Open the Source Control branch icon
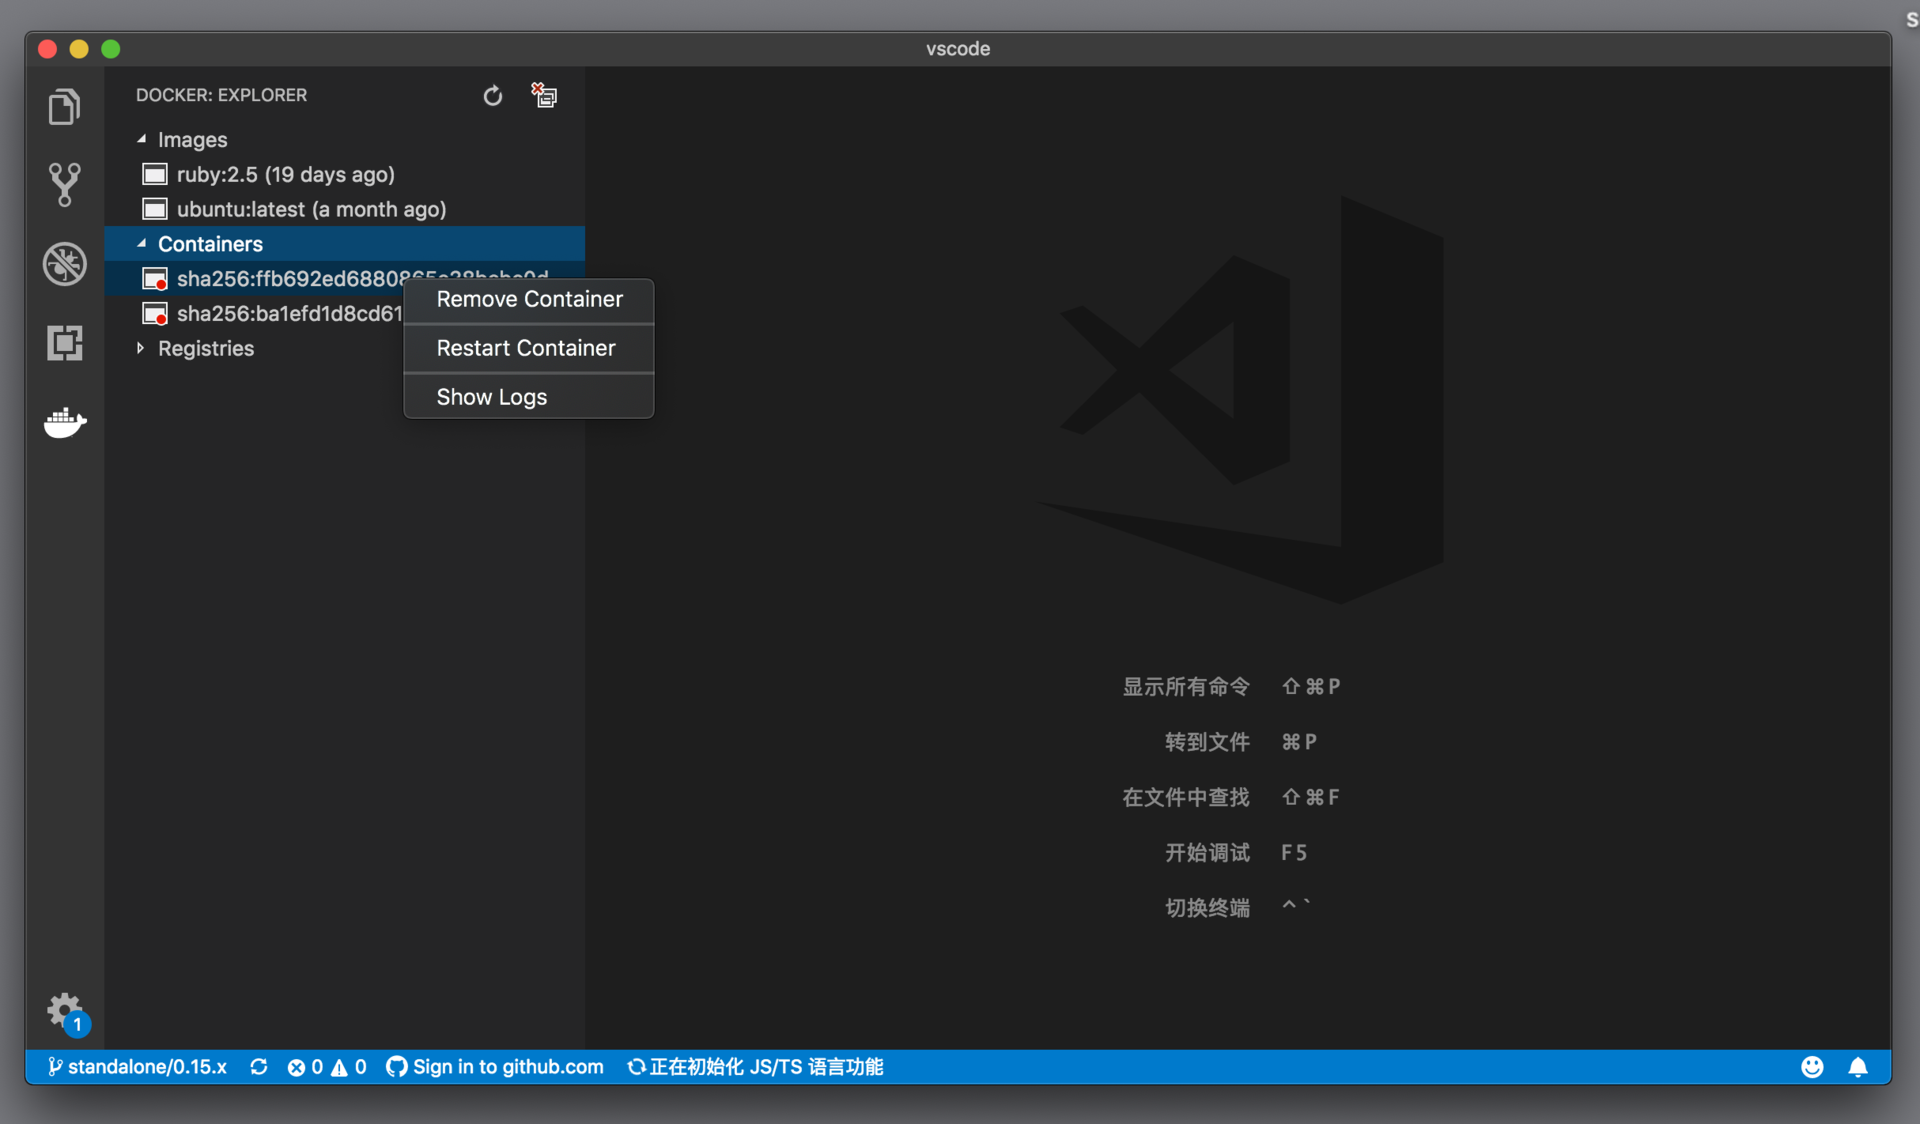The width and height of the screenshot is (1920, 1124). (64, 185)
